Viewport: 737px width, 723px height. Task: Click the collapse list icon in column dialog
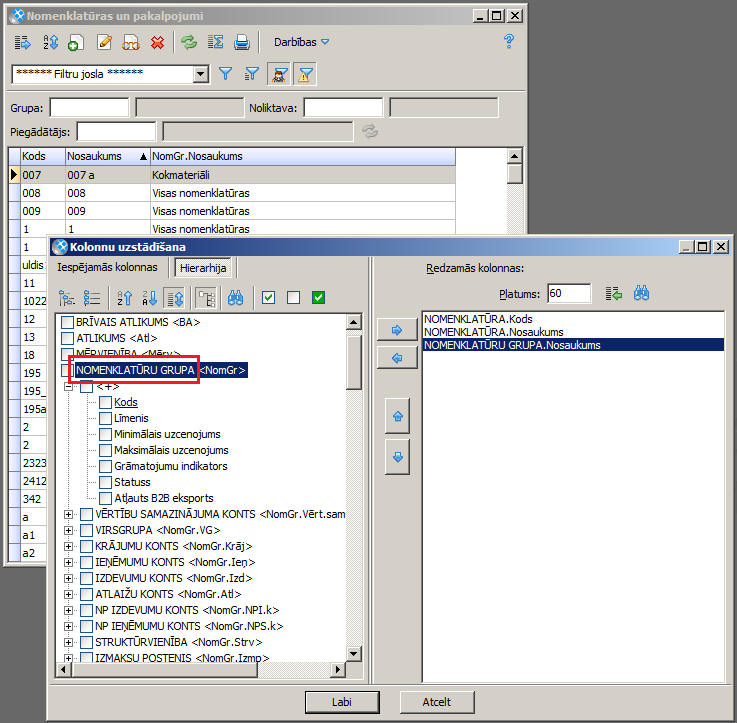tap(92, 298)
